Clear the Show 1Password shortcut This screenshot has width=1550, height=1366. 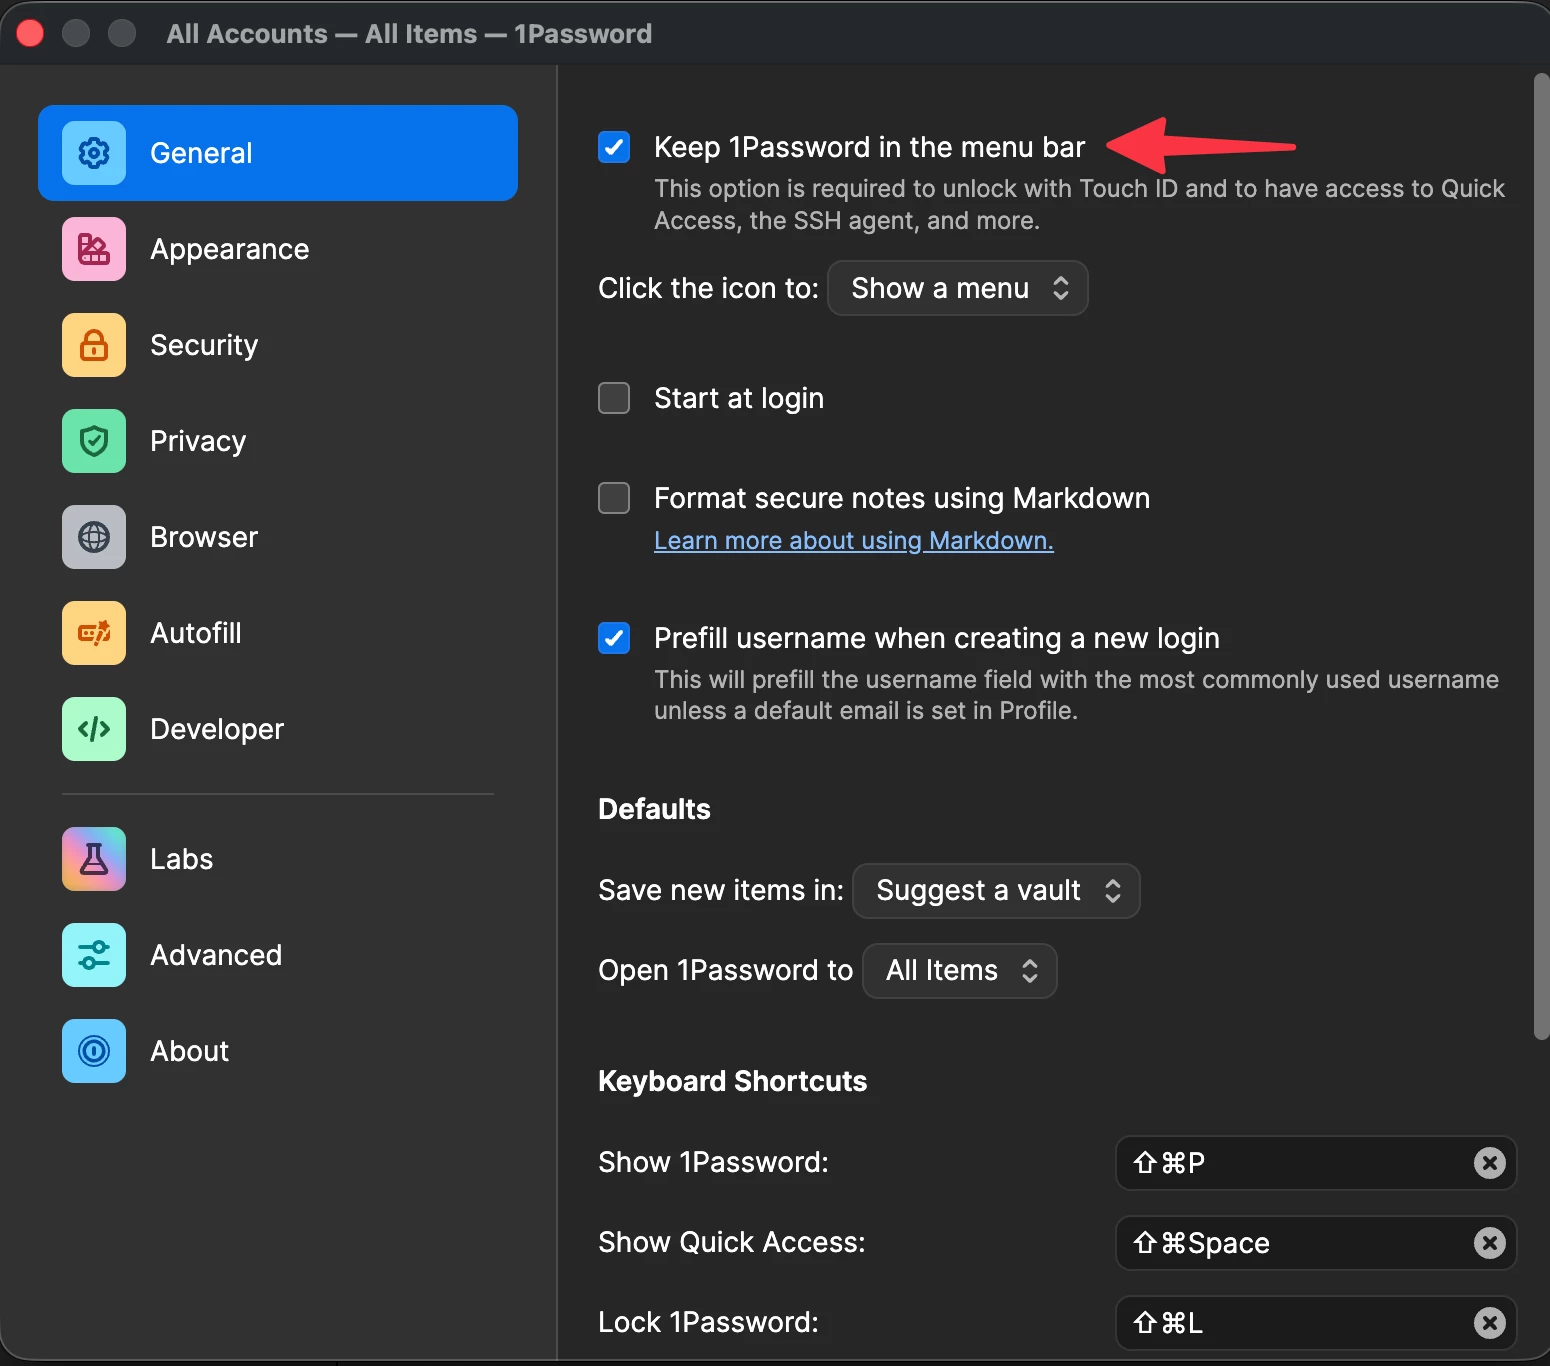pos(1489,1163)
